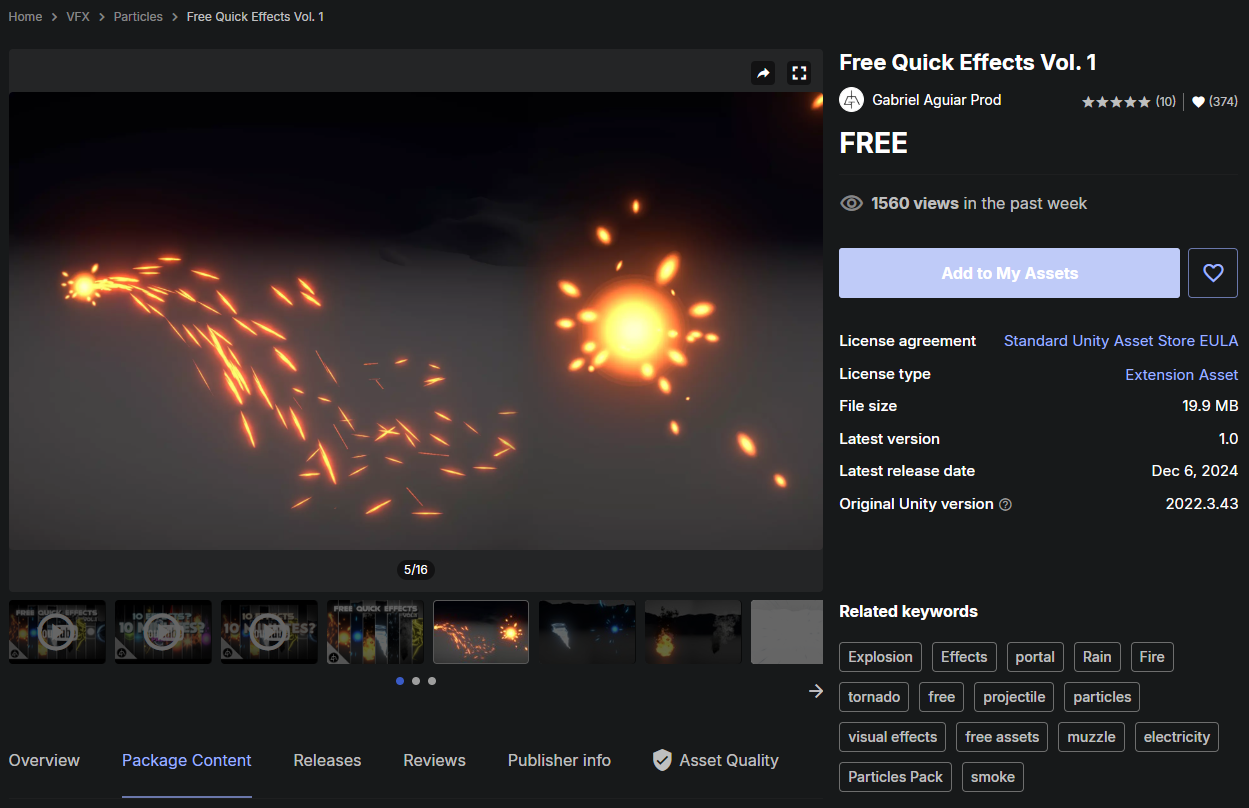The image size is (1249, 808).
Task: Select the Rain keyword tag
Action: coord(1097,657)
